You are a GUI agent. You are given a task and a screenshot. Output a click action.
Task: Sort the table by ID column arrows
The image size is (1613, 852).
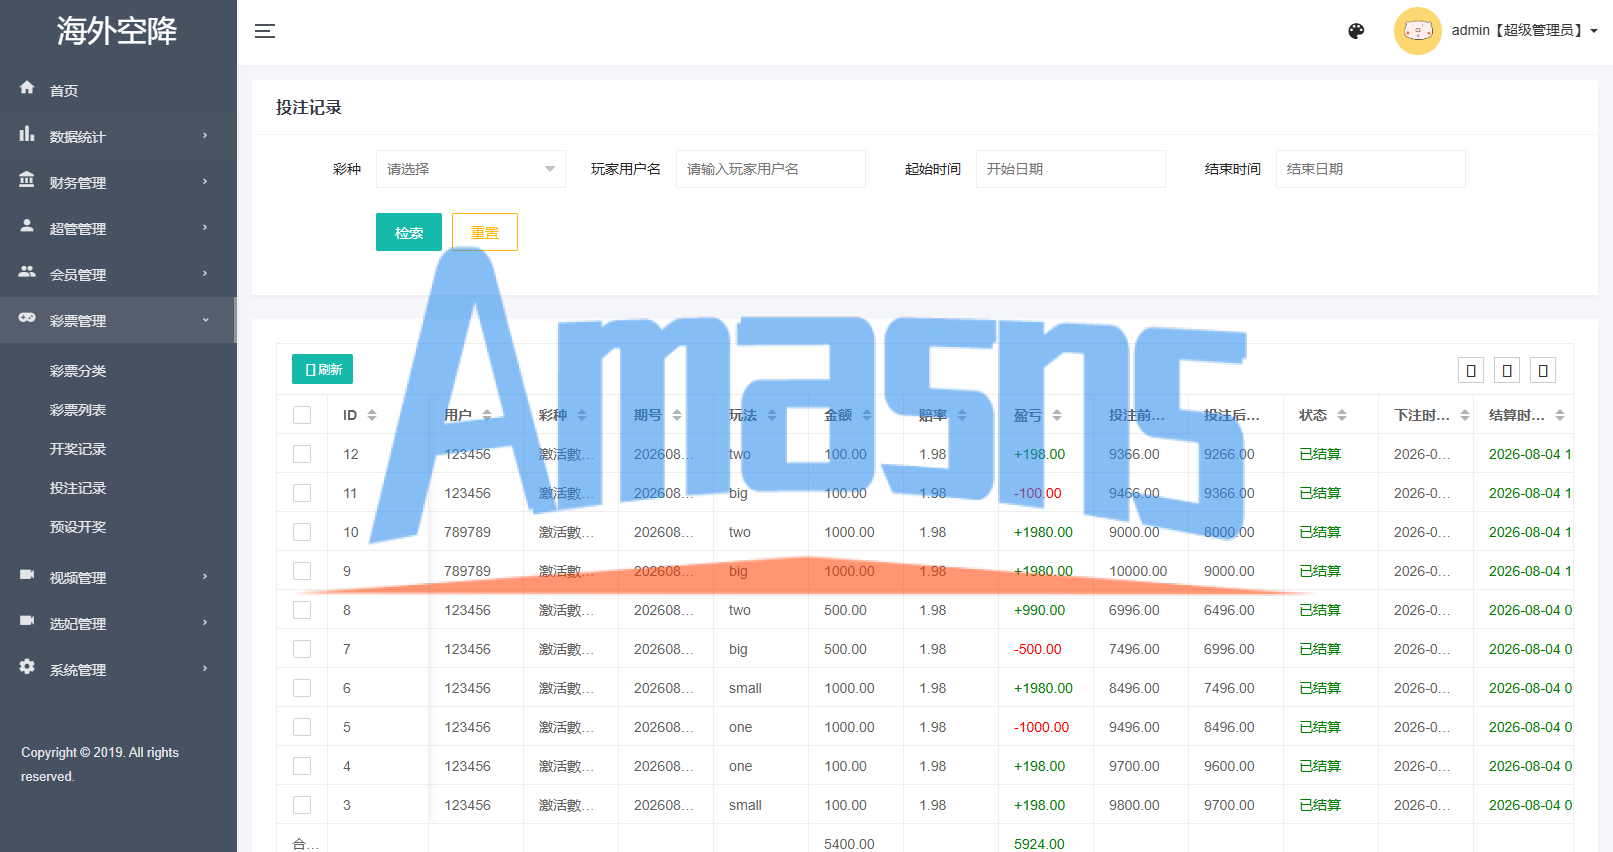tap(372, 415)
